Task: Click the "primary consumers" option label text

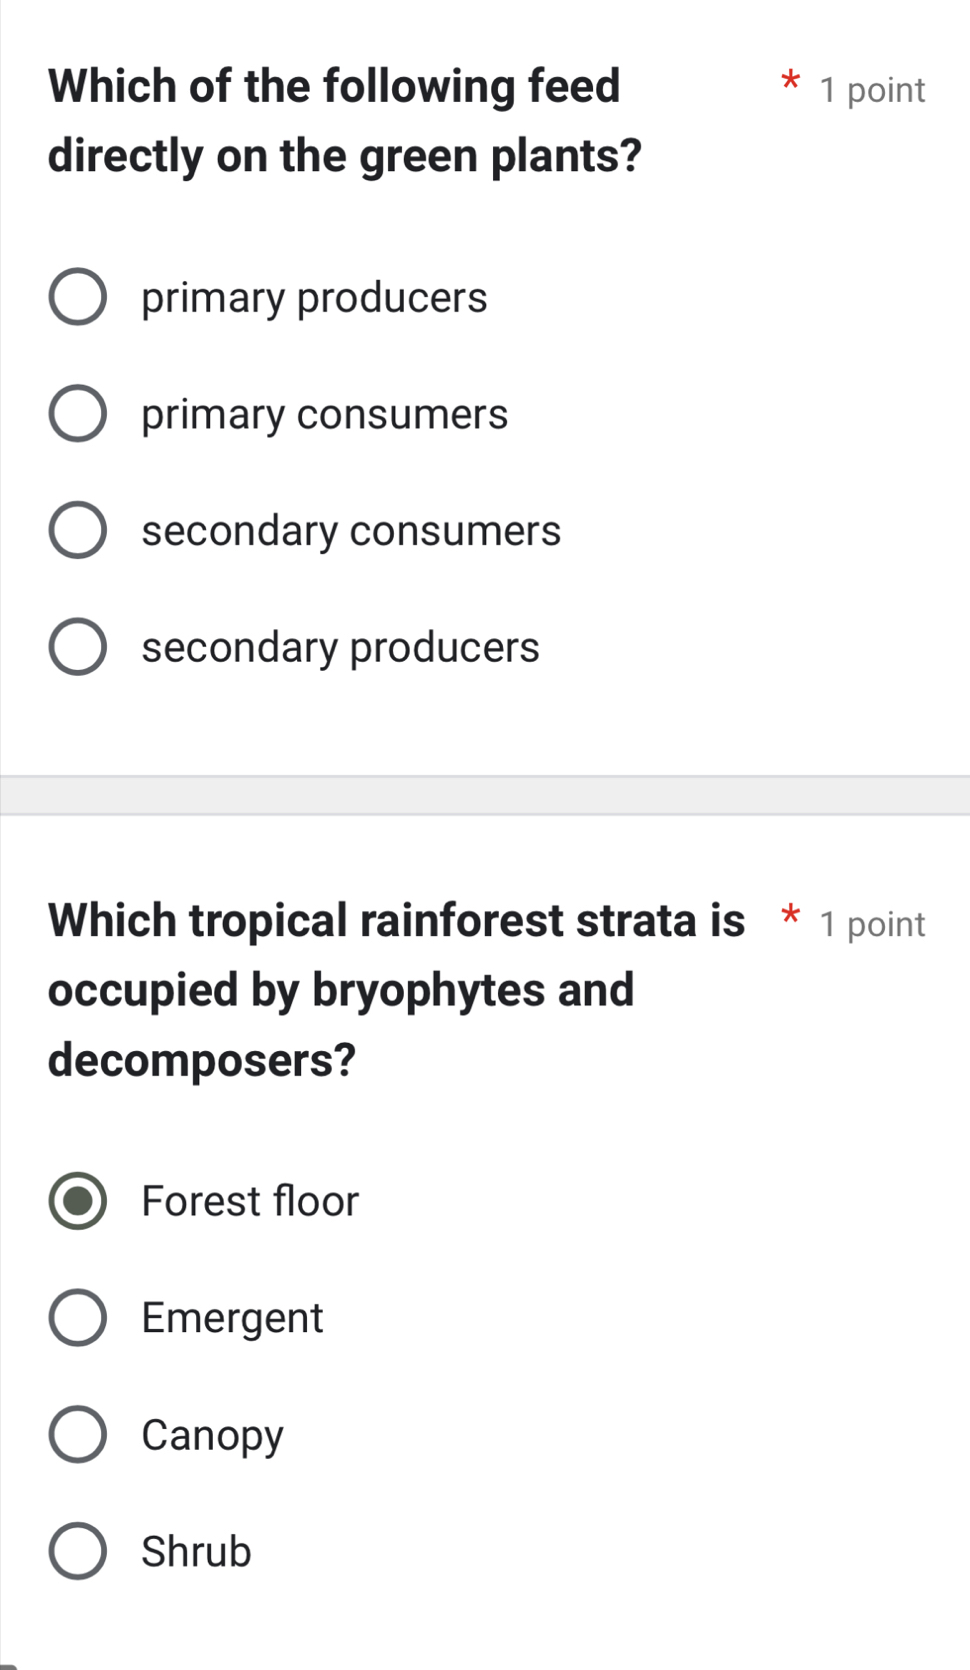Action: (324, 414)
